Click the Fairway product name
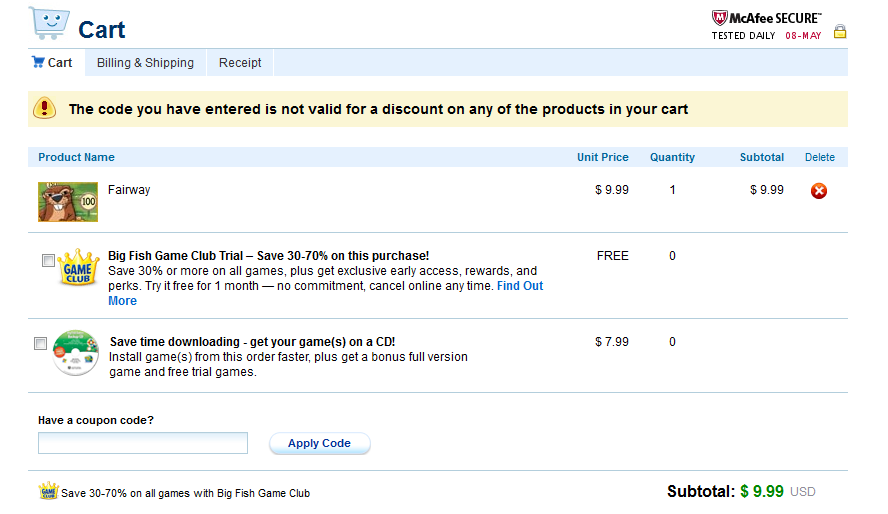This screenshot has height=514, width=888. 129,190
